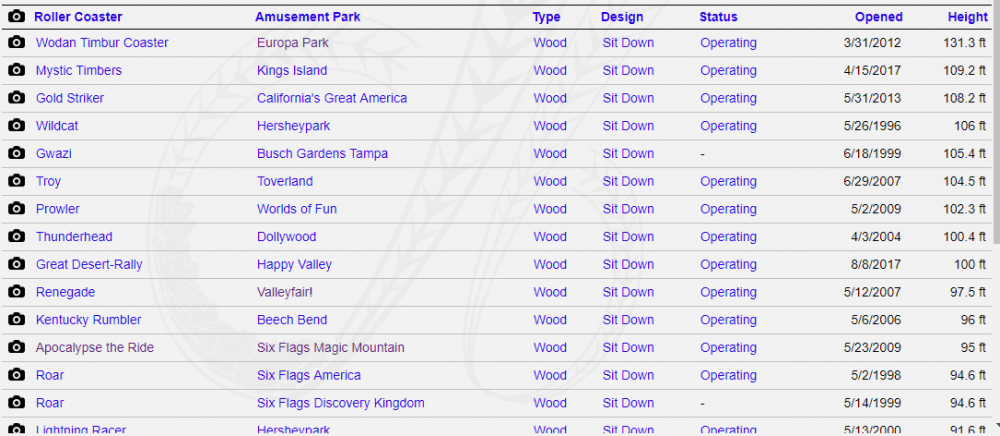
Task: Click Operating status in Kentucky Rumbler row
Action: coord(728,320)
